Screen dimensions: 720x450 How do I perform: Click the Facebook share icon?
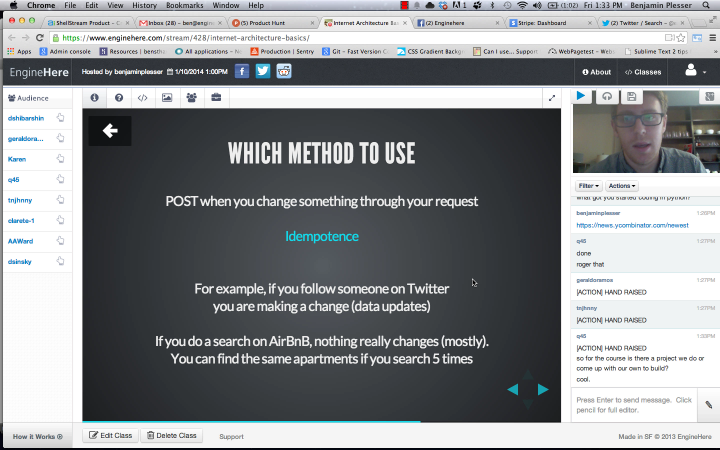click(242, 71)
